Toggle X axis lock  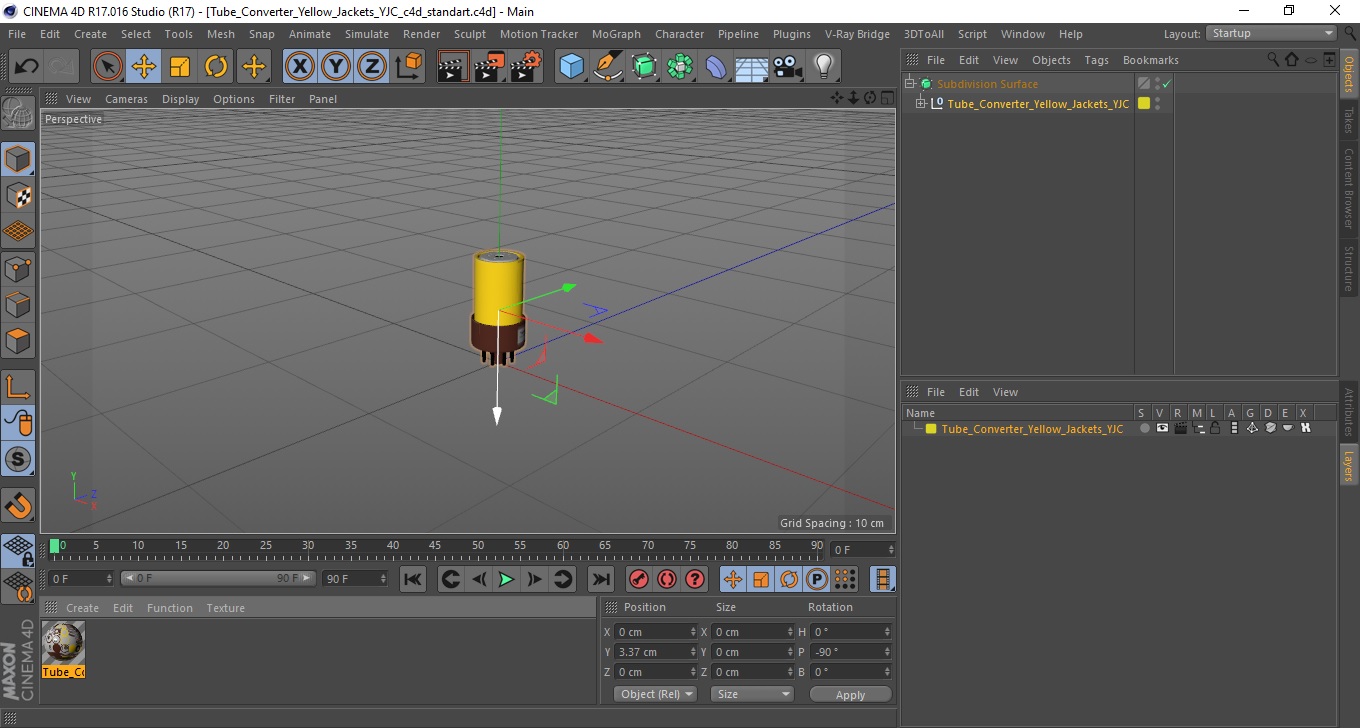(x=300, y=67)
